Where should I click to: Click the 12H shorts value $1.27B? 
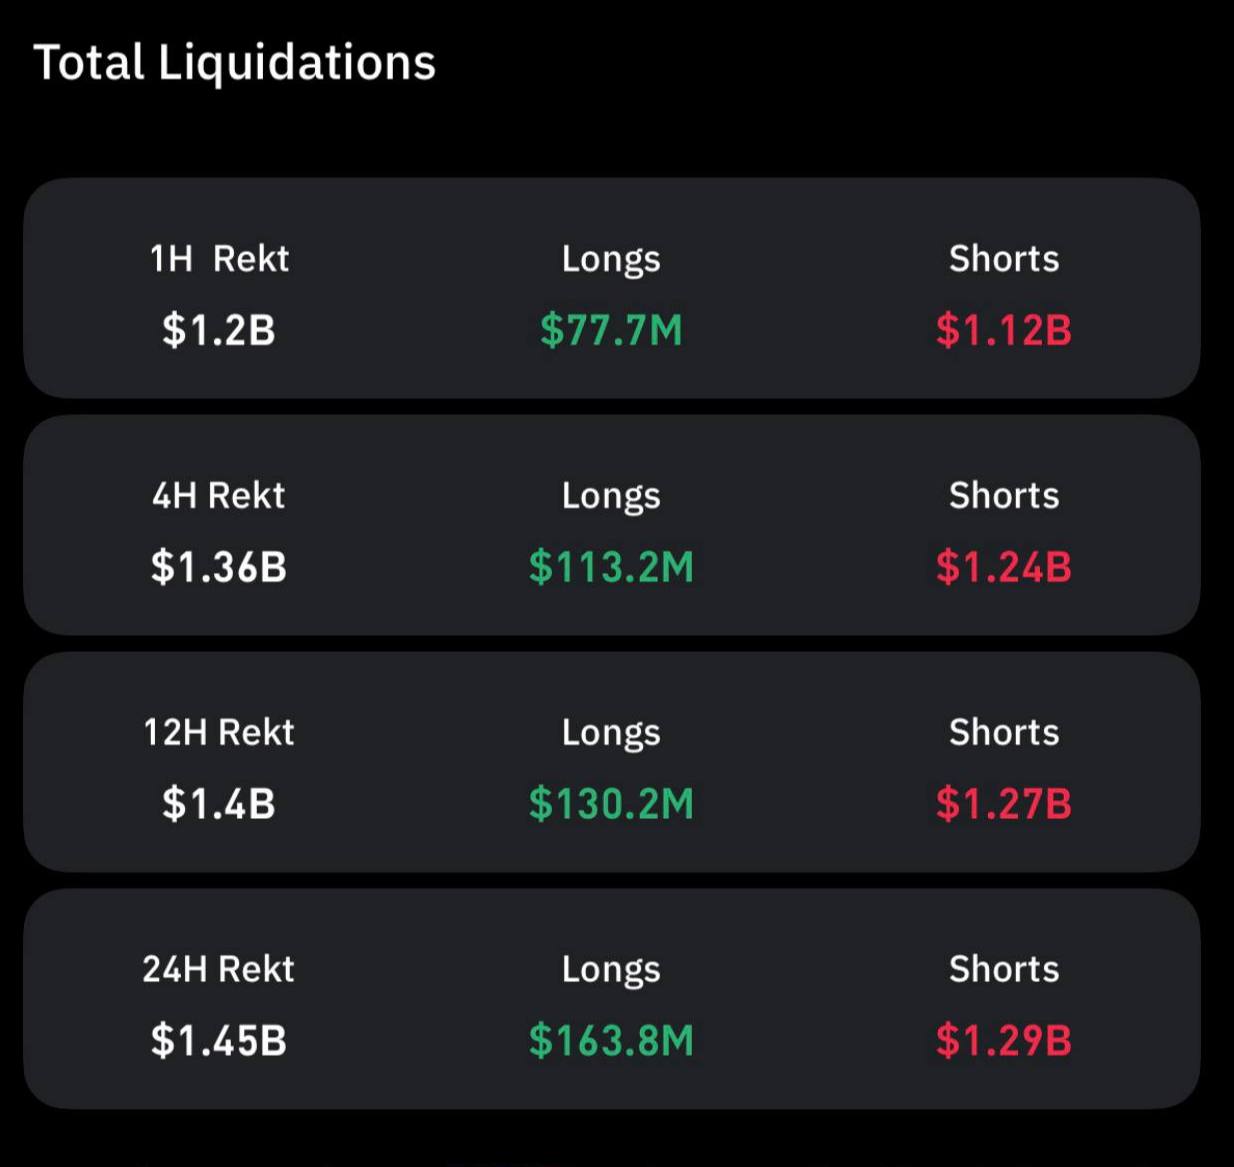coord(1004,804)
